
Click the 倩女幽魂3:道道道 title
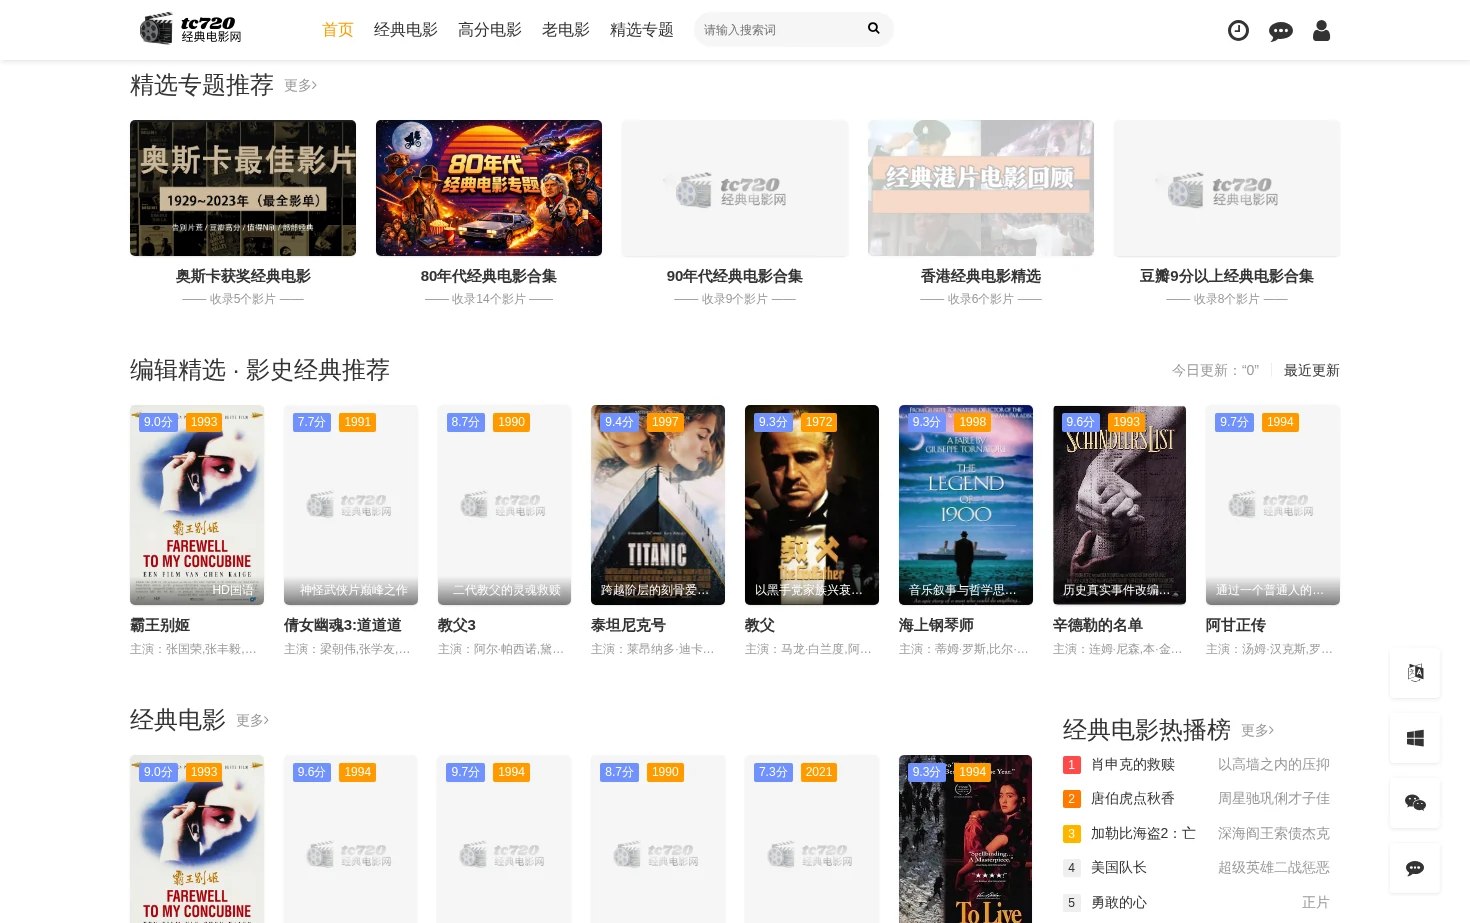coord(343,625)
